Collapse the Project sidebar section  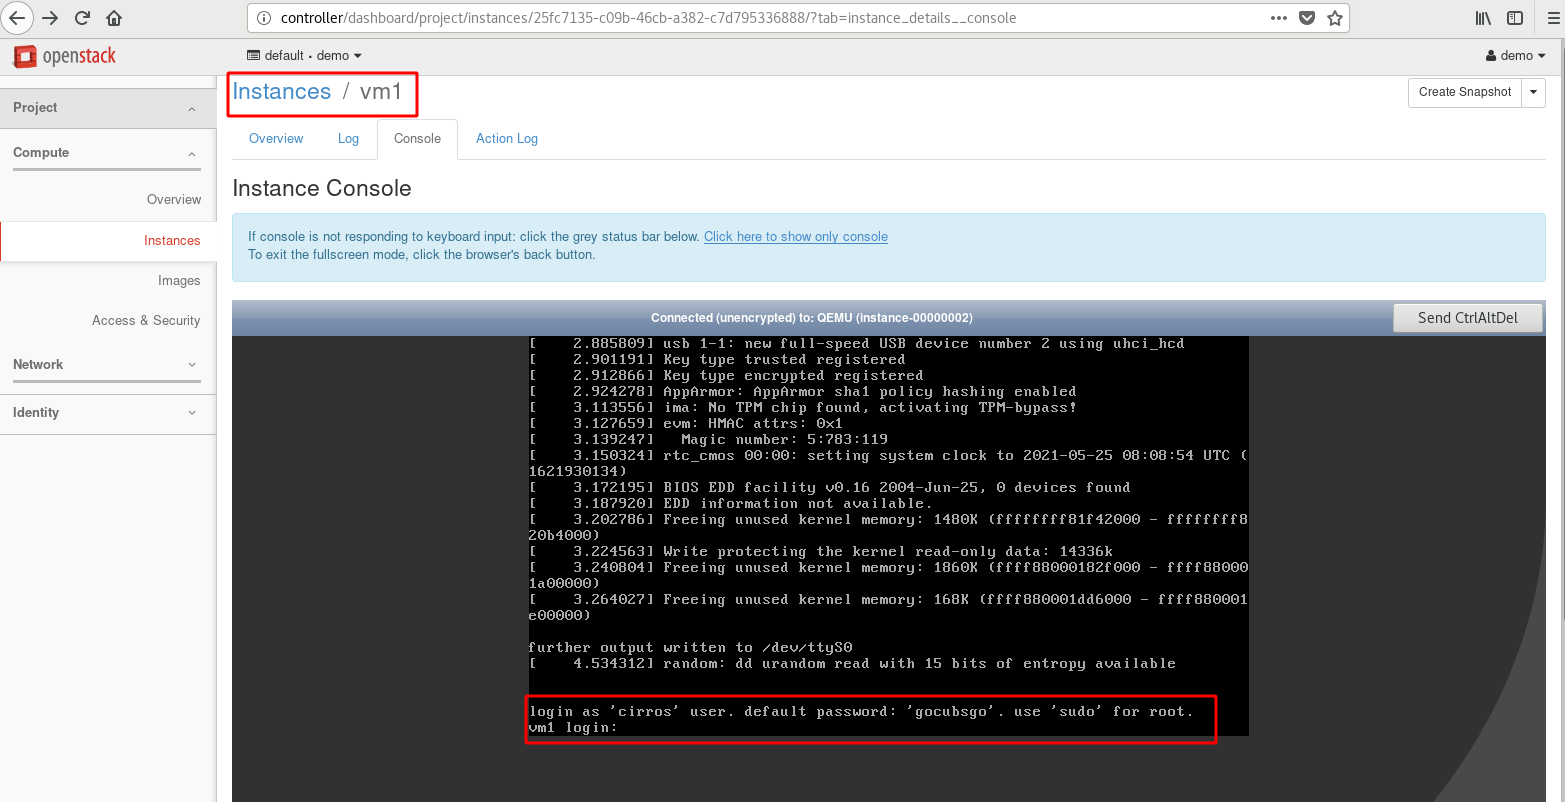tap(107, 108)
